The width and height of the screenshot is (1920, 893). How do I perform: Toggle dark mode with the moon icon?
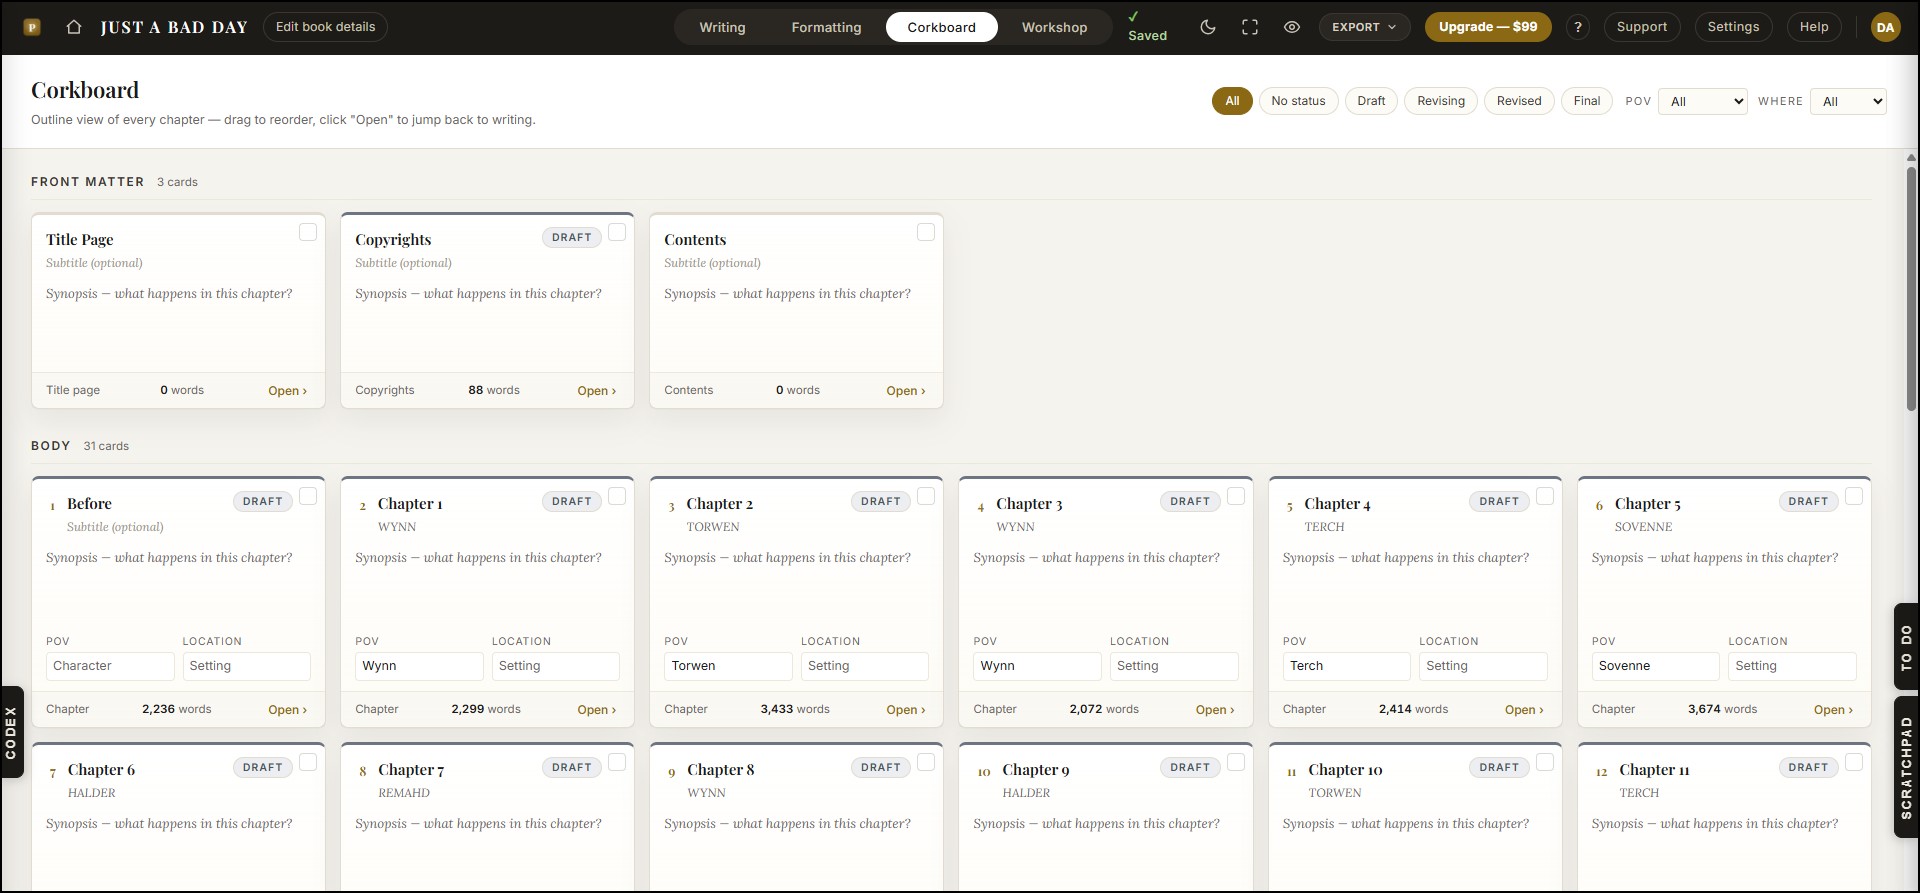[1208, 27]
